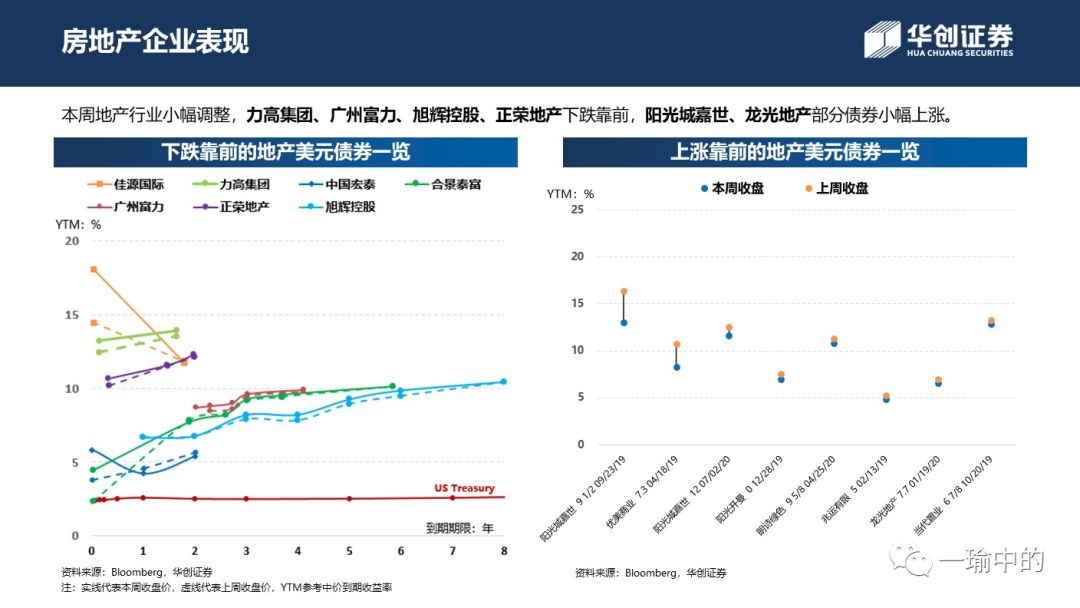1080x608 pixels.
Task: Click the 到期期限：年 axis label
Action: pos(459,528)
